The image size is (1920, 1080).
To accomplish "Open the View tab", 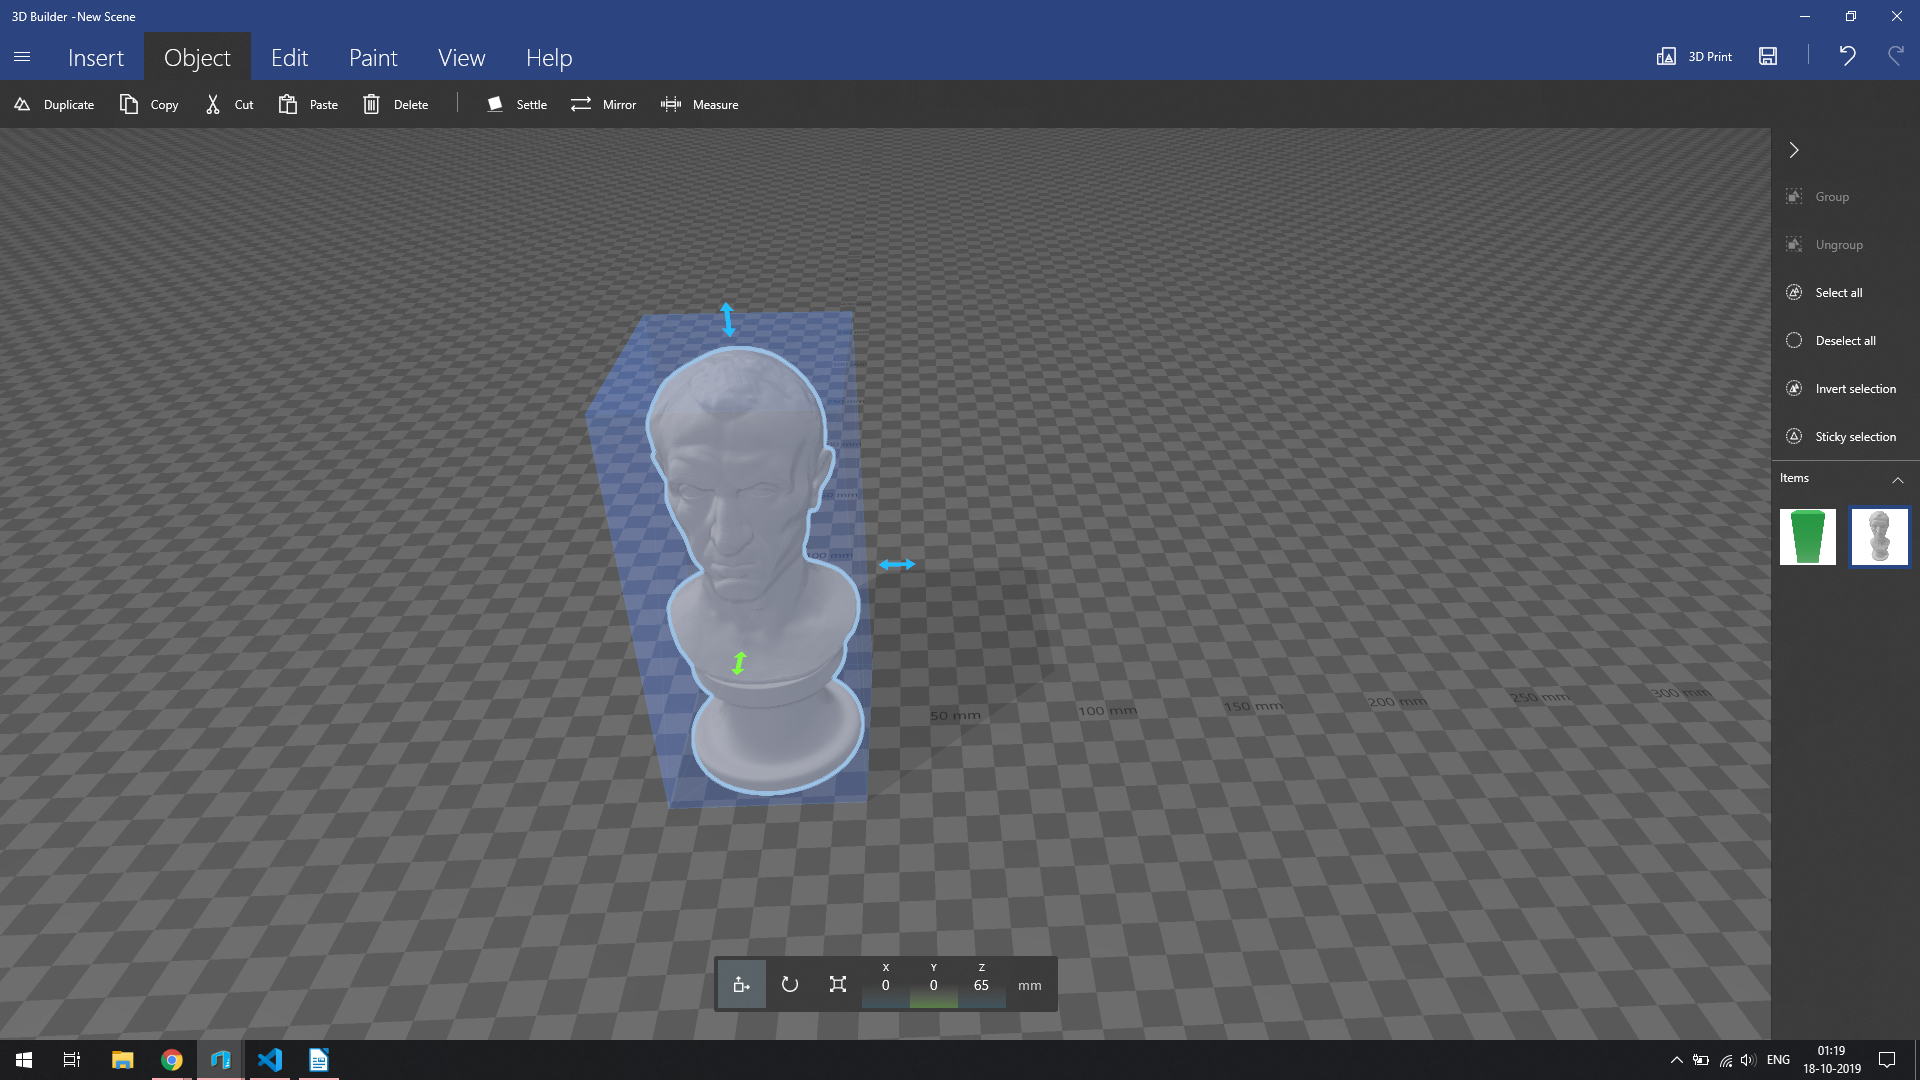I will point(461,57).
